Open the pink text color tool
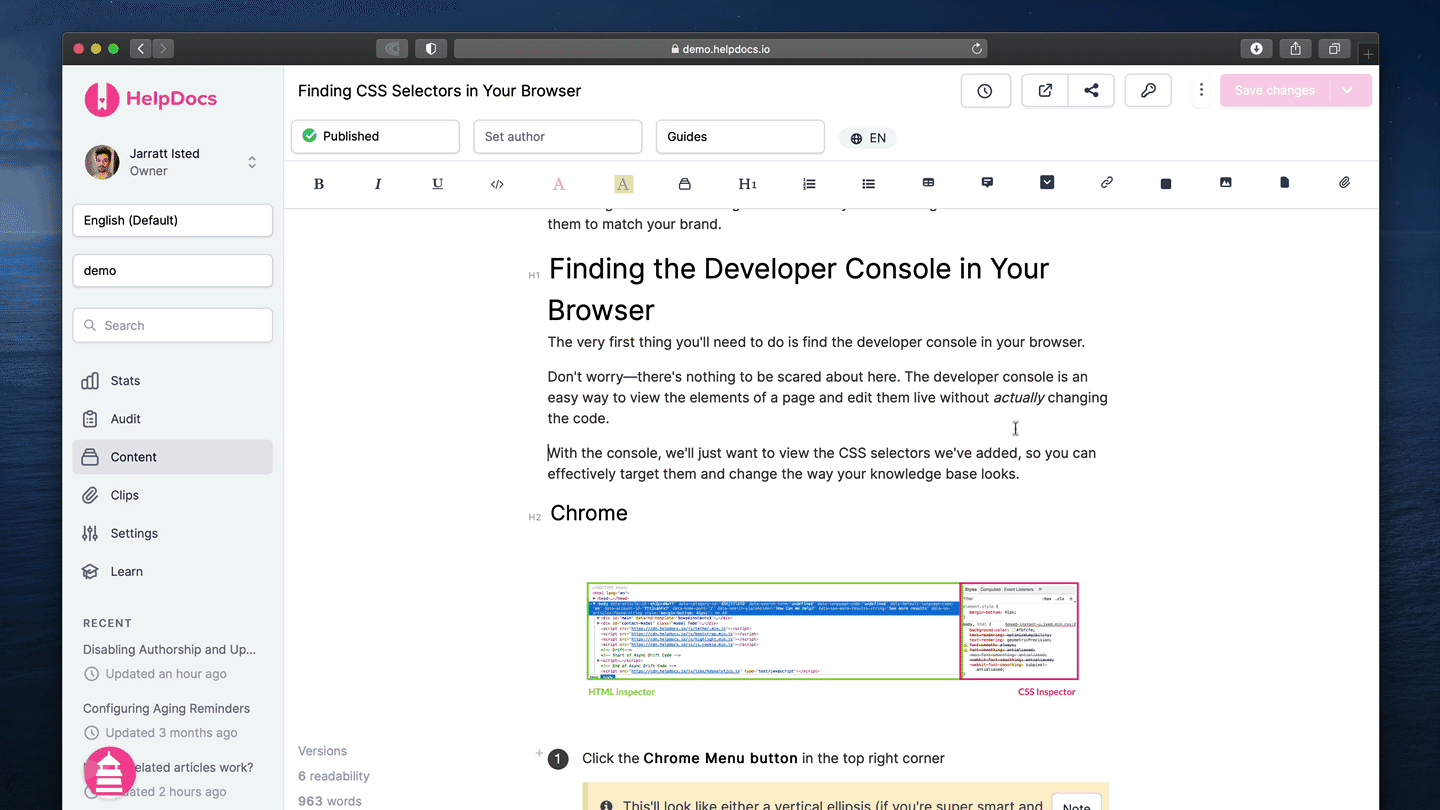1440x810 pixels. [x=559, y=184]
